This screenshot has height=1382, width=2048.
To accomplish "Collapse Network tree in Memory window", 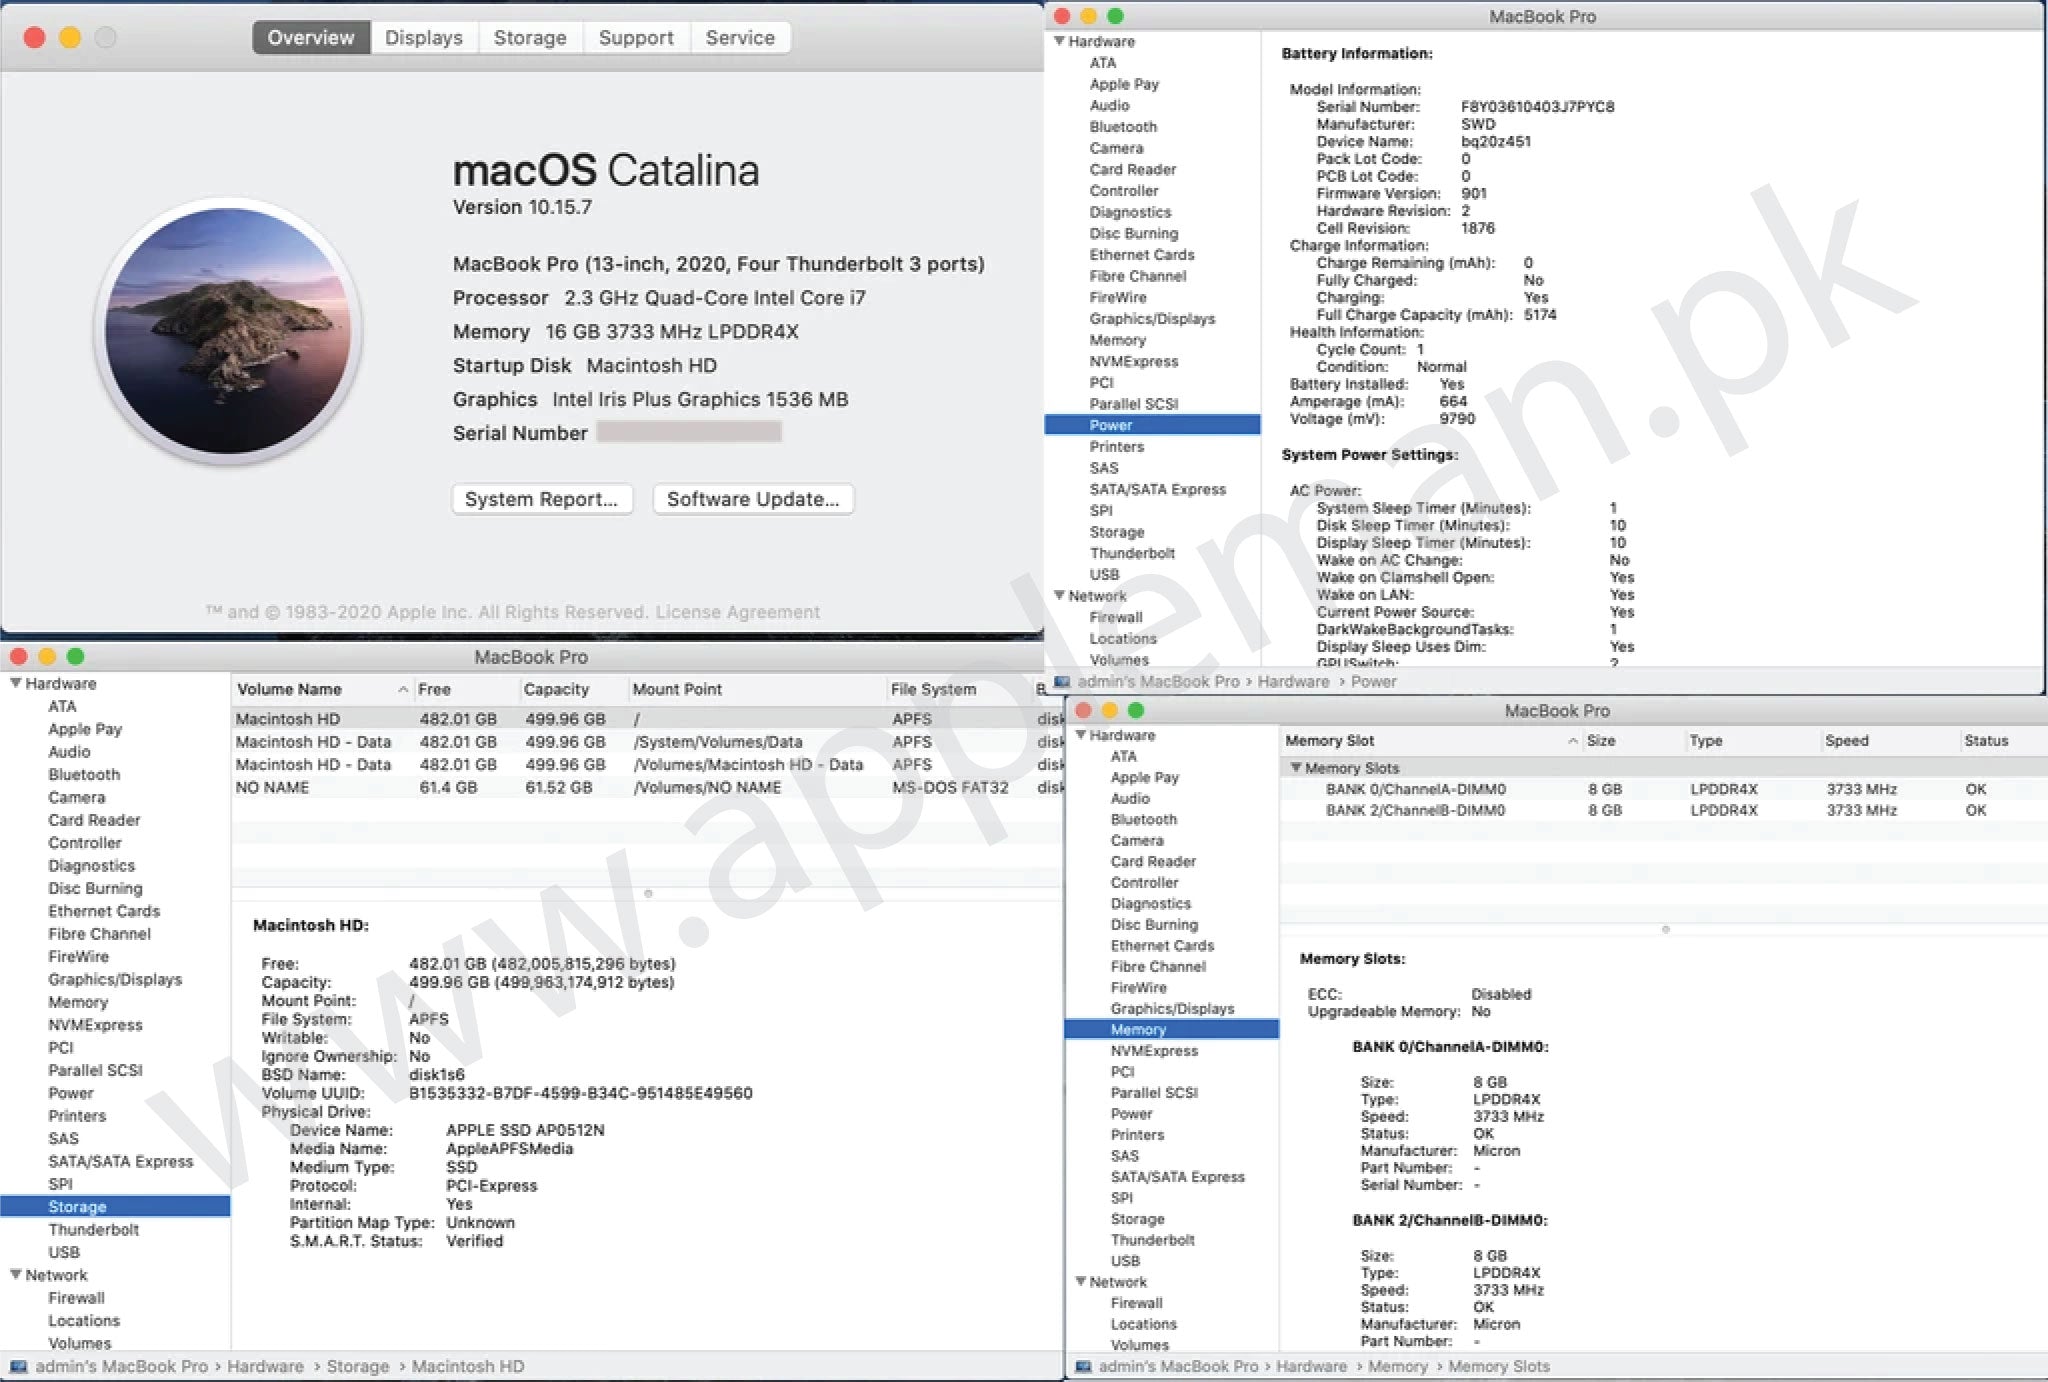I will [1081, 1281].
